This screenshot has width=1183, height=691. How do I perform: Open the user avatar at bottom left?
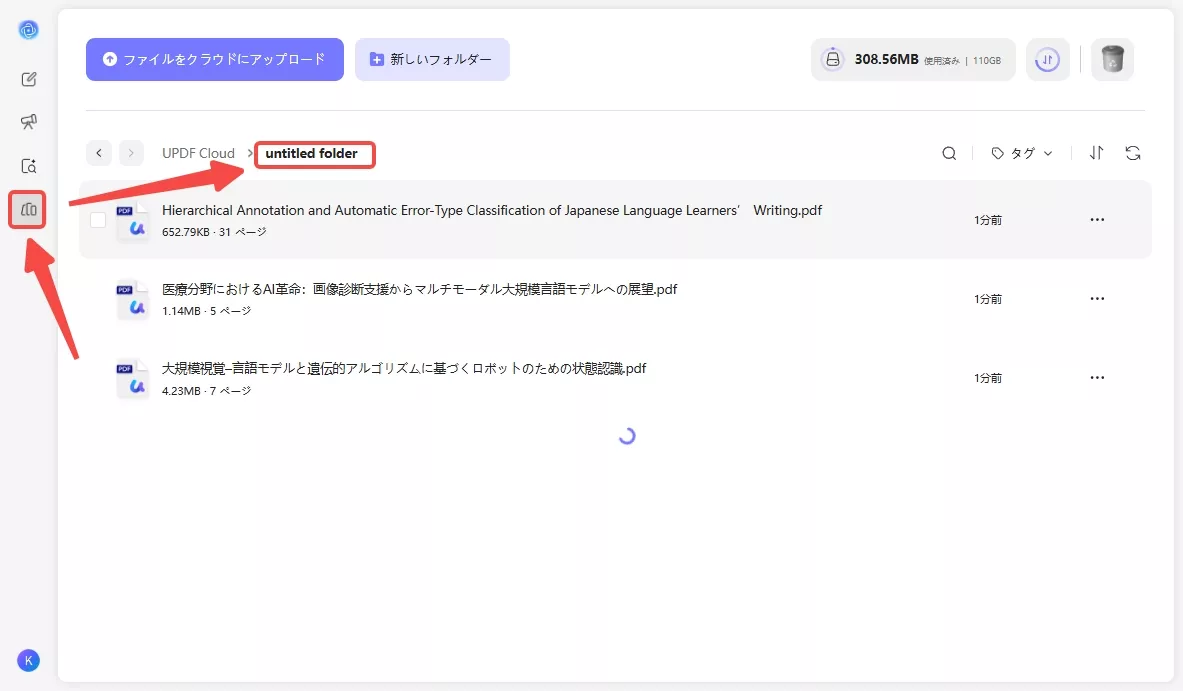28,660
